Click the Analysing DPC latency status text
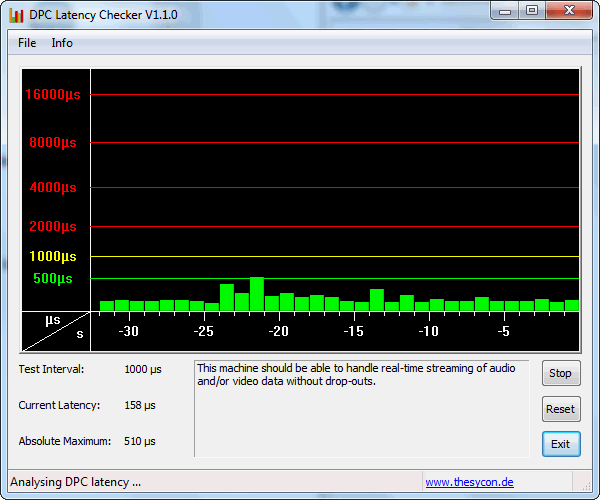 tap(75, 482)
